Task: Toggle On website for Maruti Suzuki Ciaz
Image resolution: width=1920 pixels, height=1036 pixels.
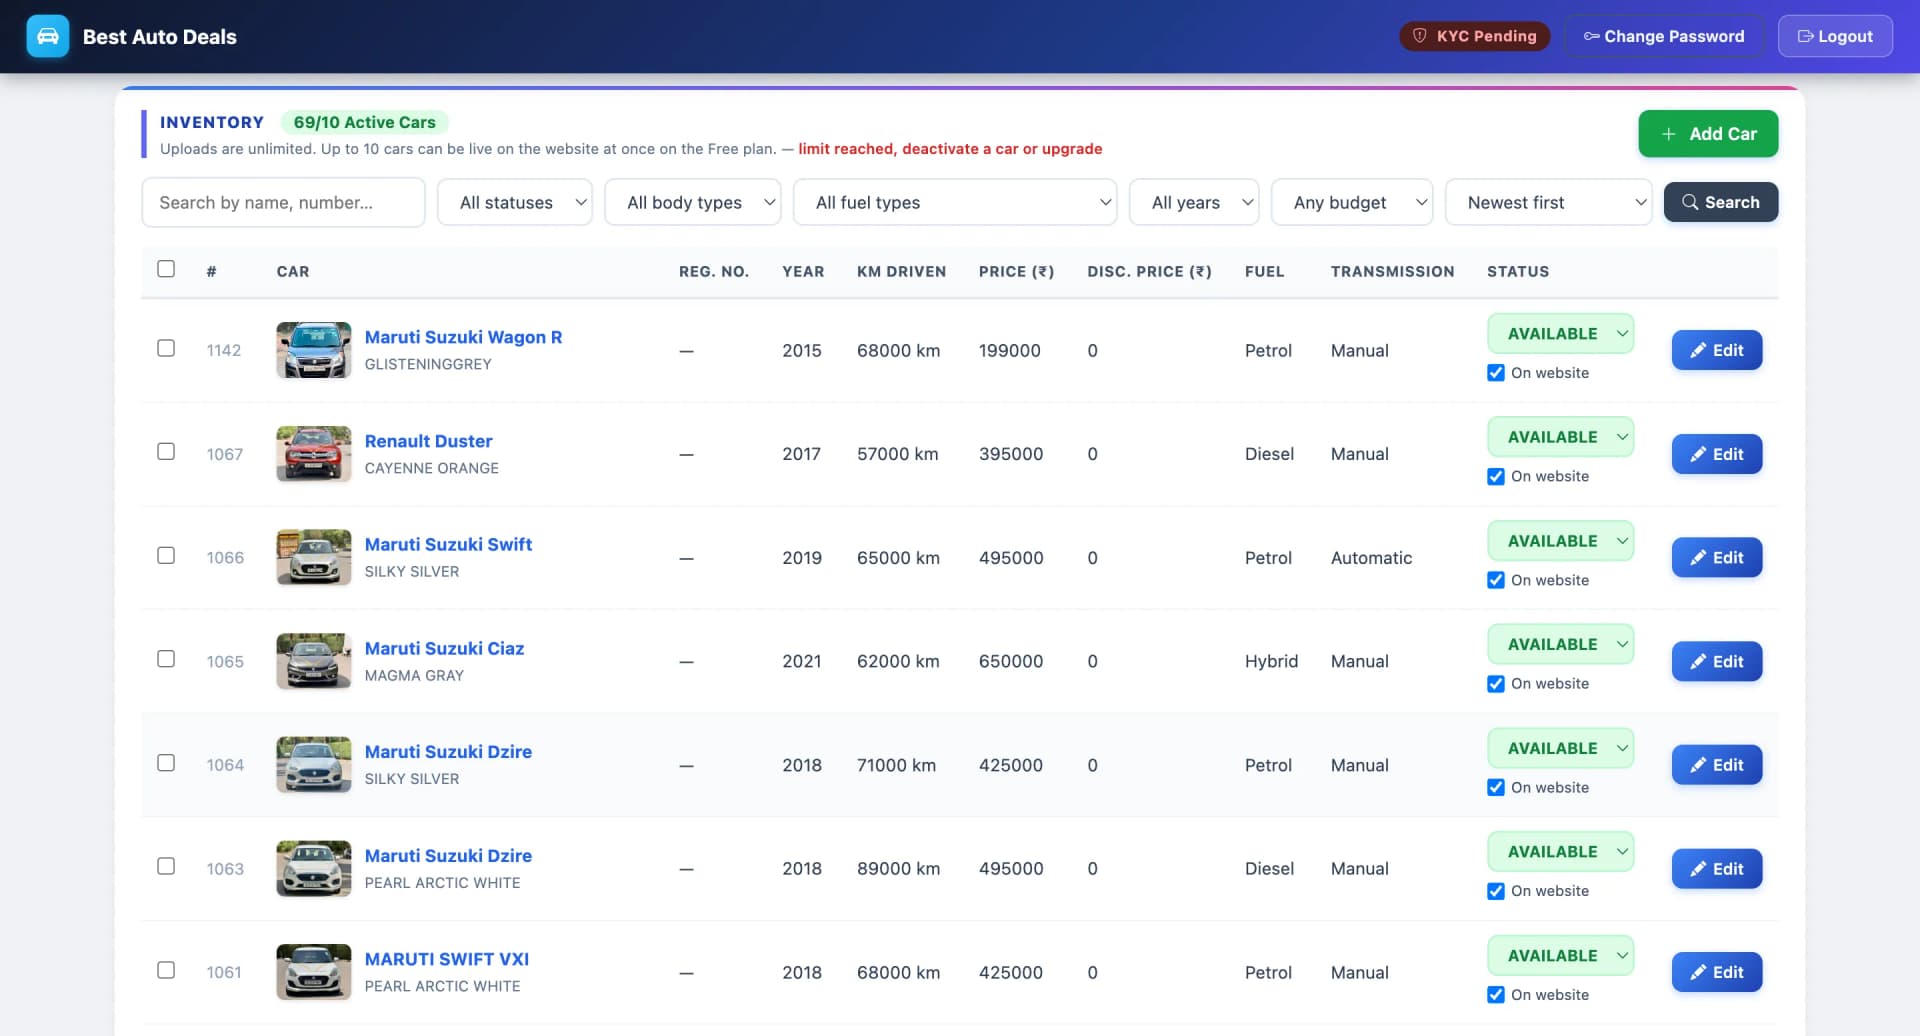Action: tap(1496, 684)
